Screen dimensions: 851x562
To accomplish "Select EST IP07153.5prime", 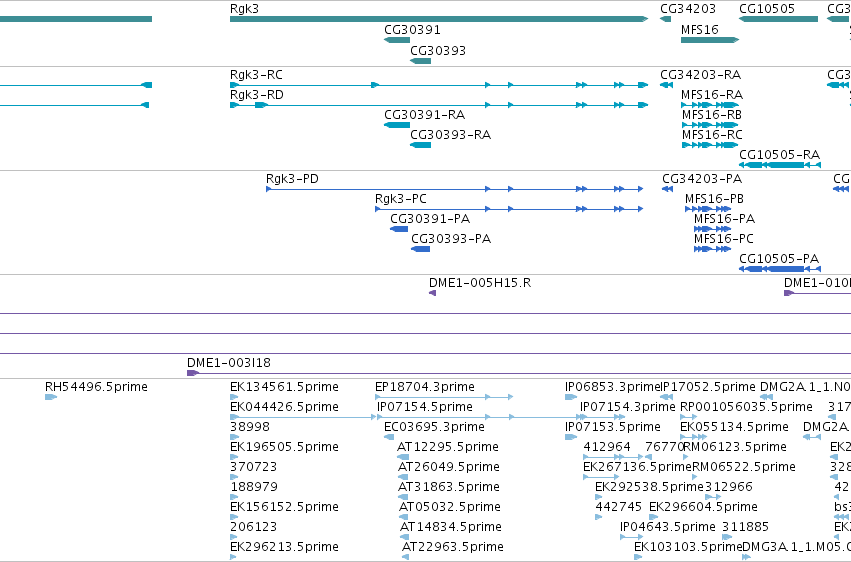I will pyautogui.click(x=570, y=438).
